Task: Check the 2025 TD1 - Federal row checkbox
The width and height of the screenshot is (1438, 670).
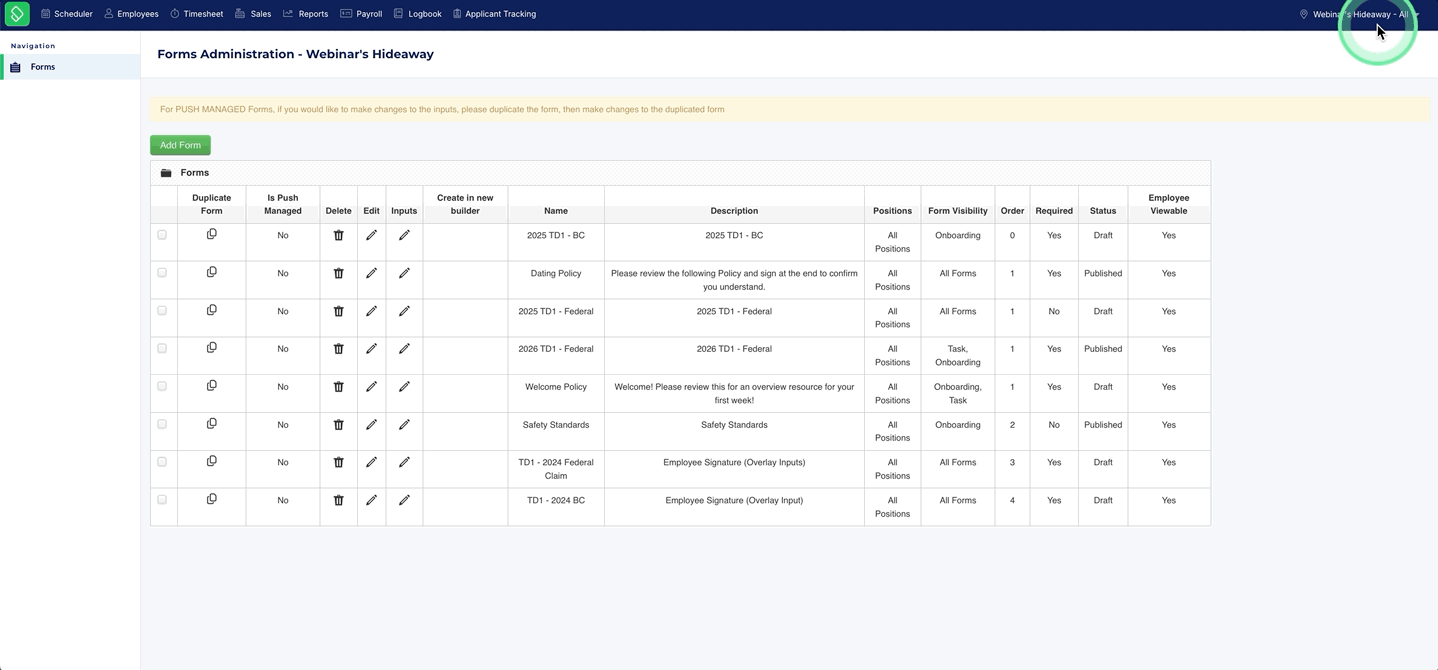Action: pos(162,311)
